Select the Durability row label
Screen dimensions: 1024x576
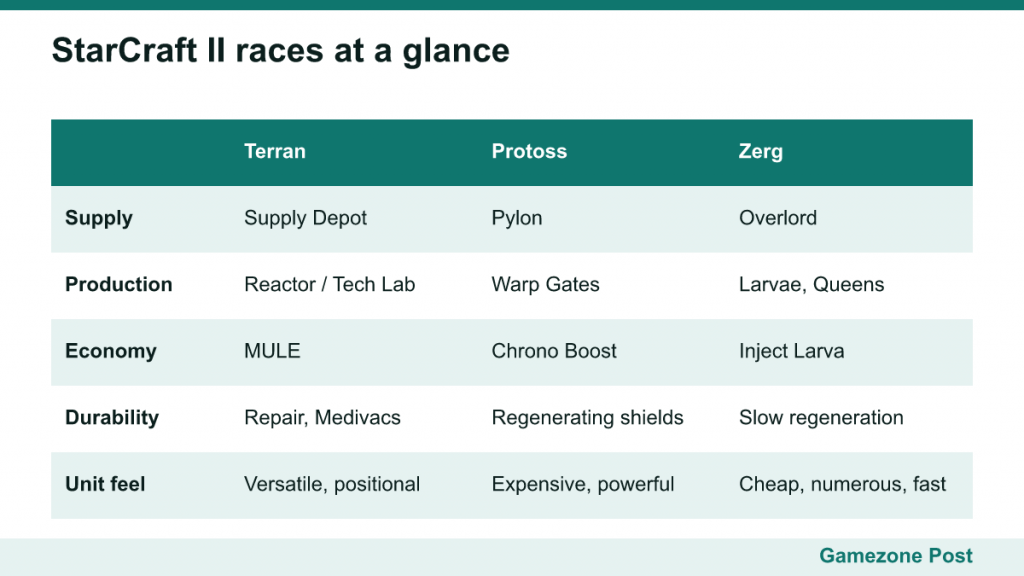coord(112,418)
